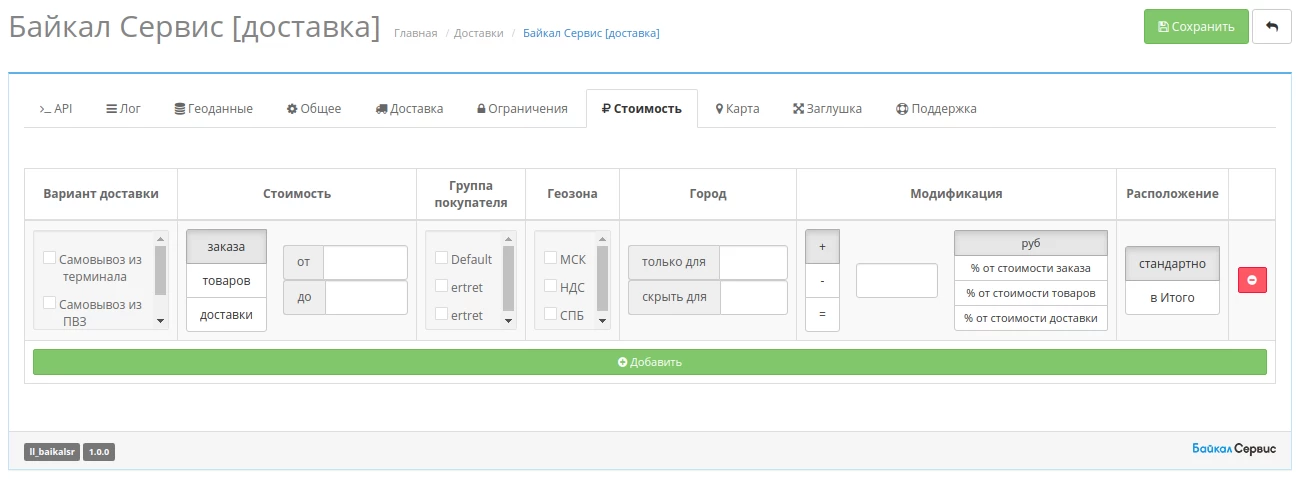Click the Байкал Сервис footer logo

pos(1234,449)
